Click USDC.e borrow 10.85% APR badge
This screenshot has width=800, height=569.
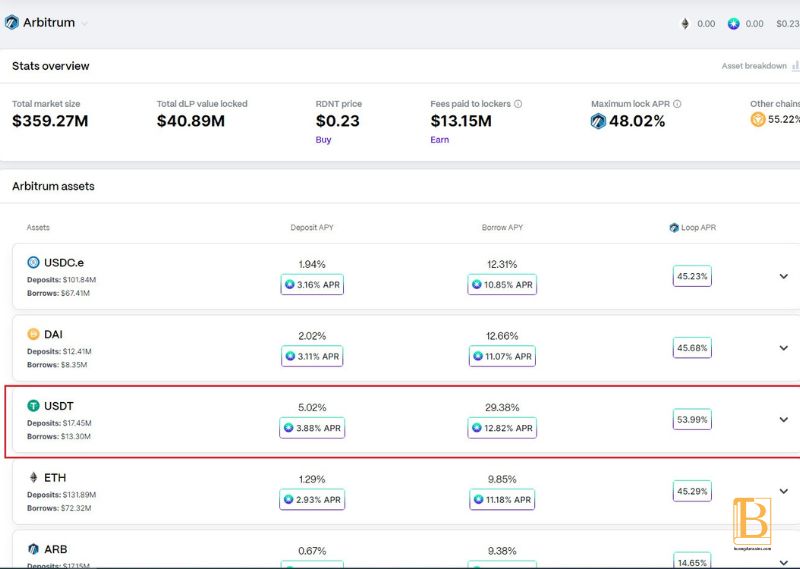502,285
